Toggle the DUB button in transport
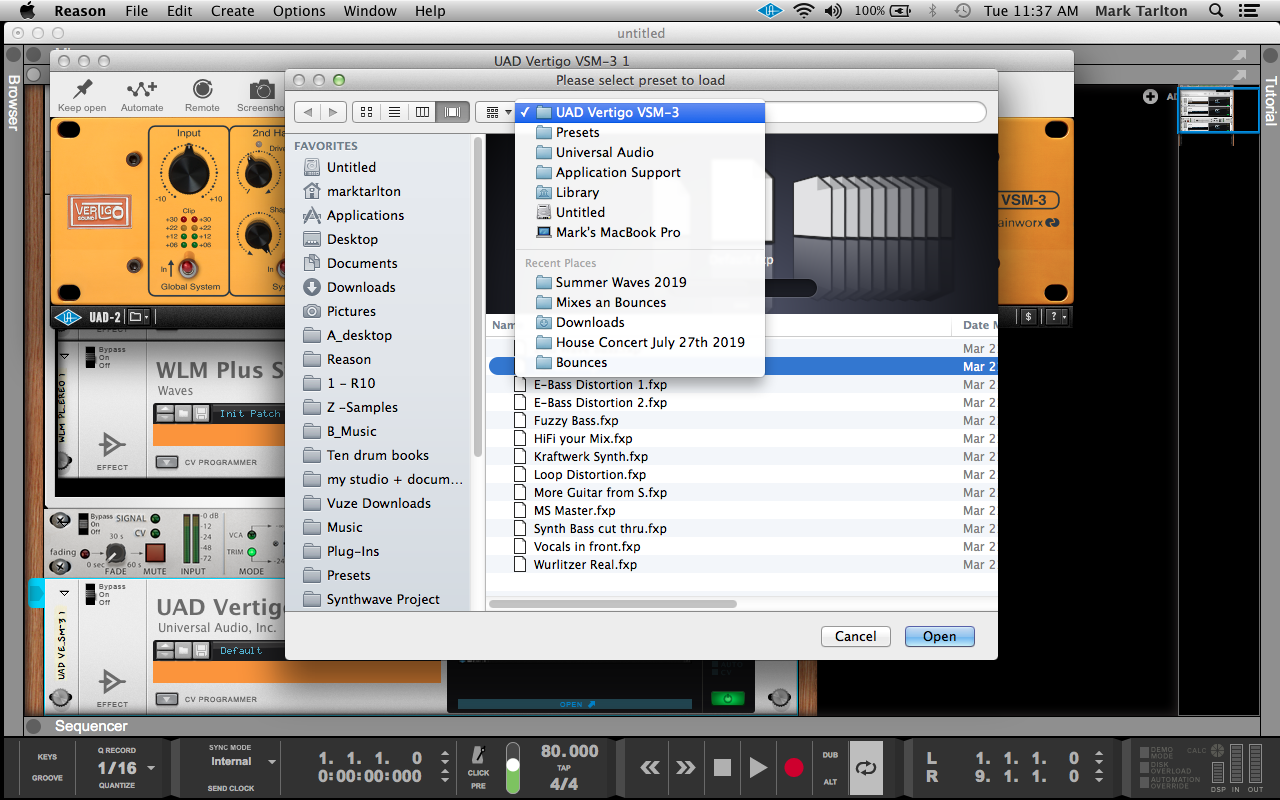 pos(830,755)
